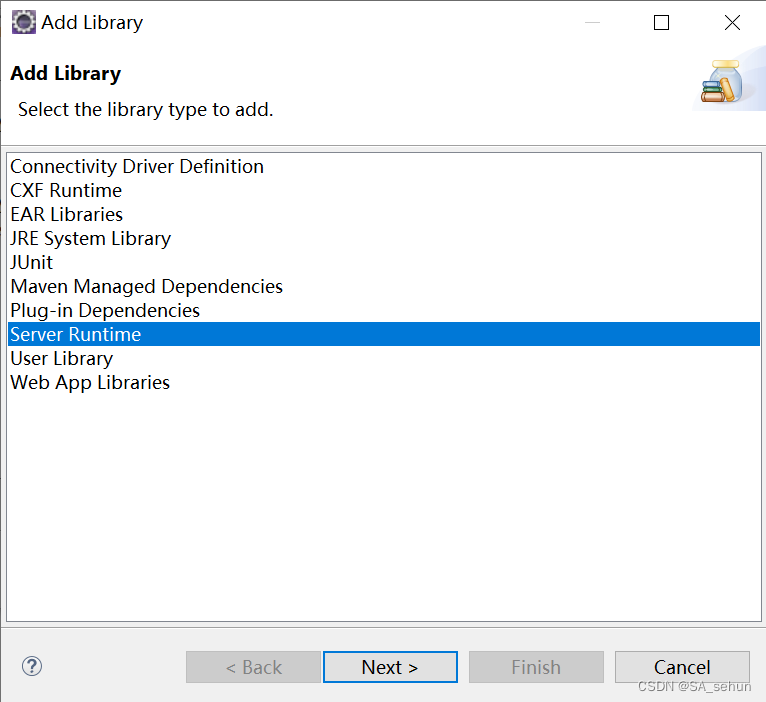This screenshot has height=702, width=766.
Task: Close the Add Library dialog window
Action: (732, 23)
